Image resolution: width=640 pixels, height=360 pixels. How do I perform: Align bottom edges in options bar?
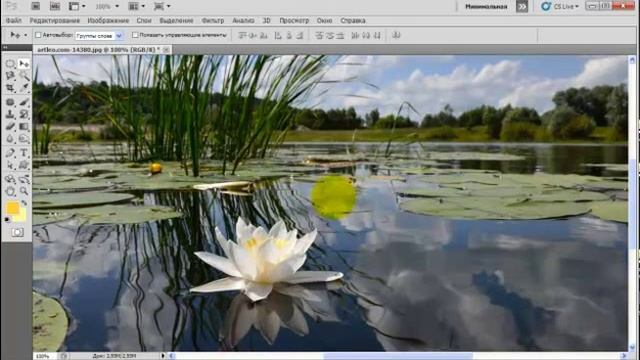tap(264, 36)
